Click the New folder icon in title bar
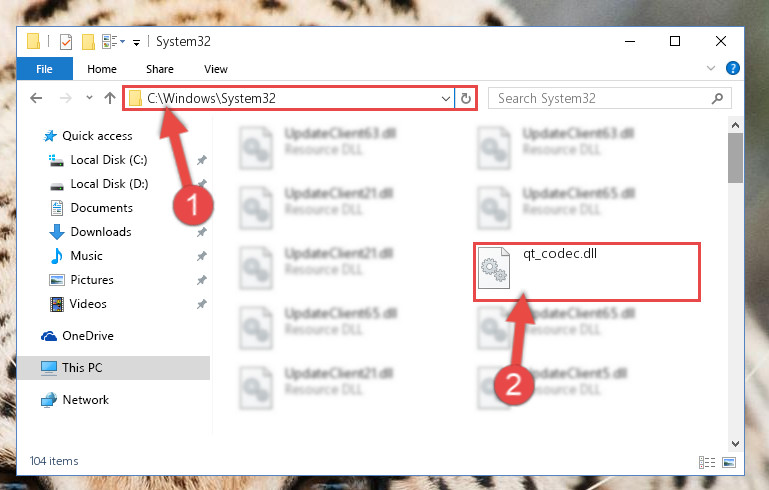The height and width of the screenshot is (490, 769). point(88,42)
